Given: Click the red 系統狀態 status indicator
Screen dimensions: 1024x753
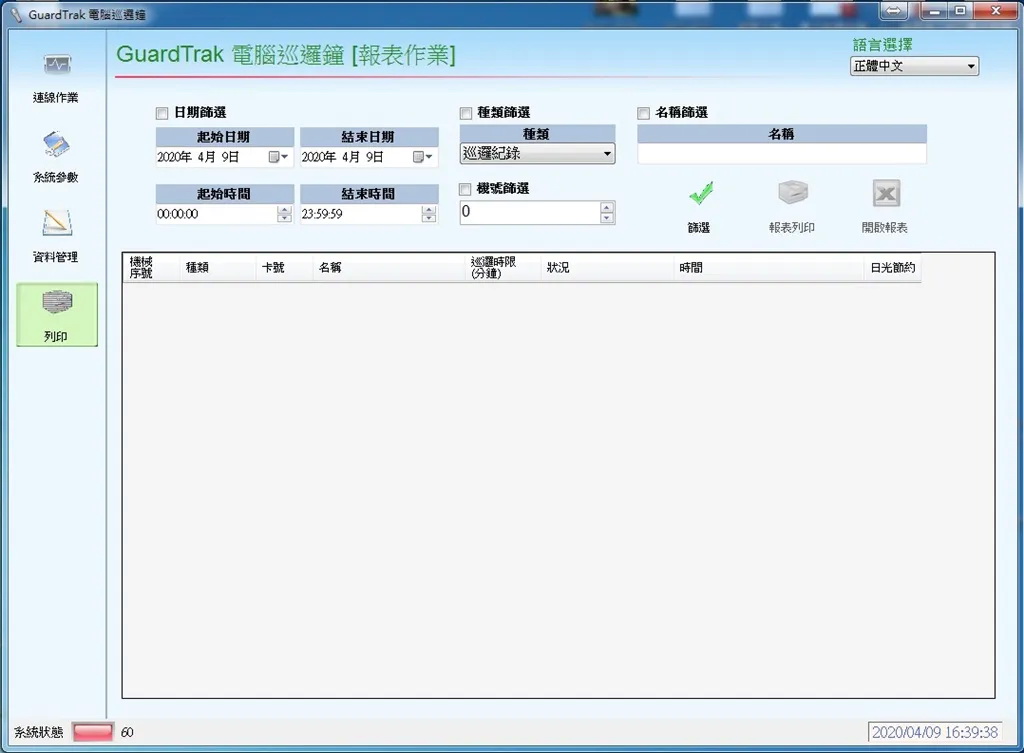Looking at the screenshot, I should [93, 732].
